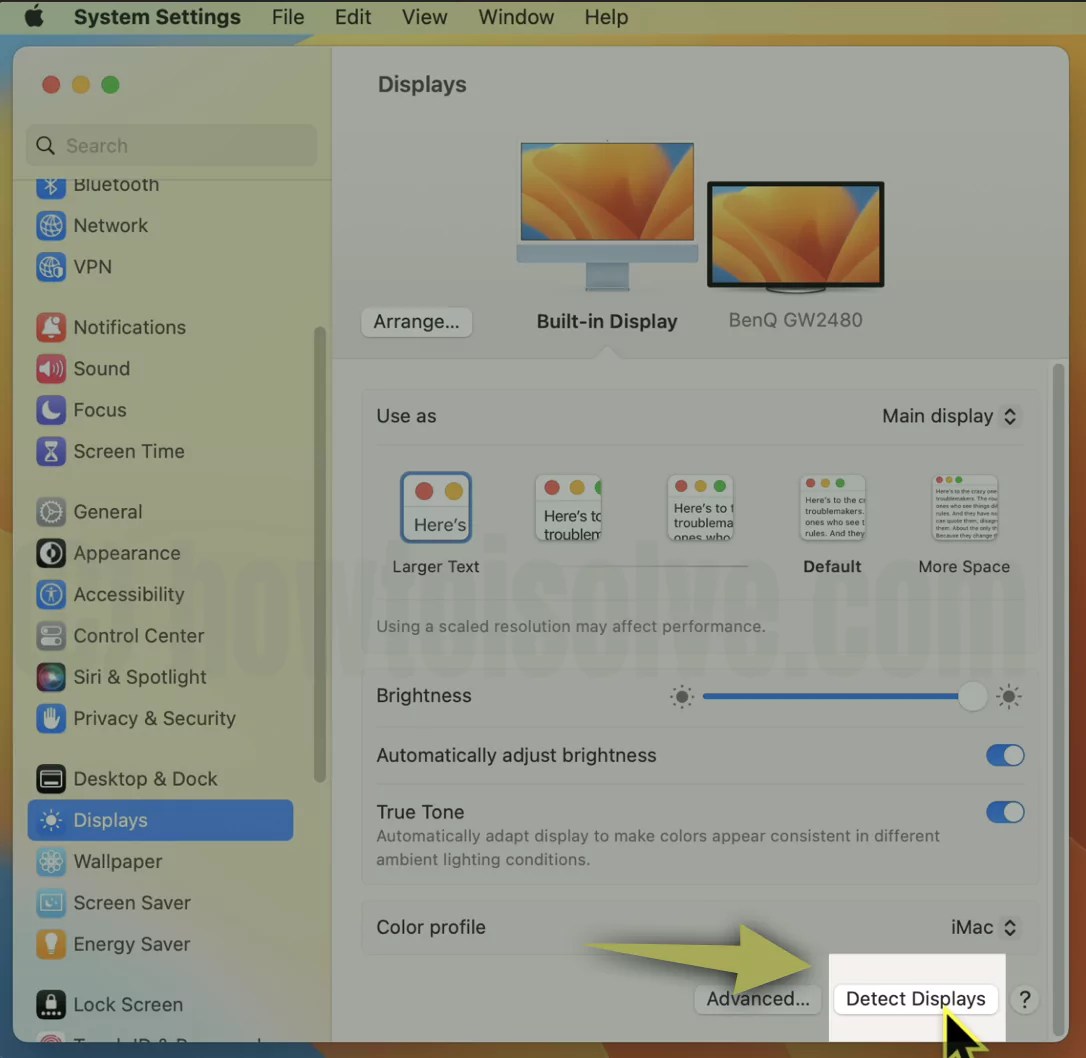The width and height of the screenshot is (1086, 1058).
Task: Open the help question mark icon
Action: click(1024, 999)
